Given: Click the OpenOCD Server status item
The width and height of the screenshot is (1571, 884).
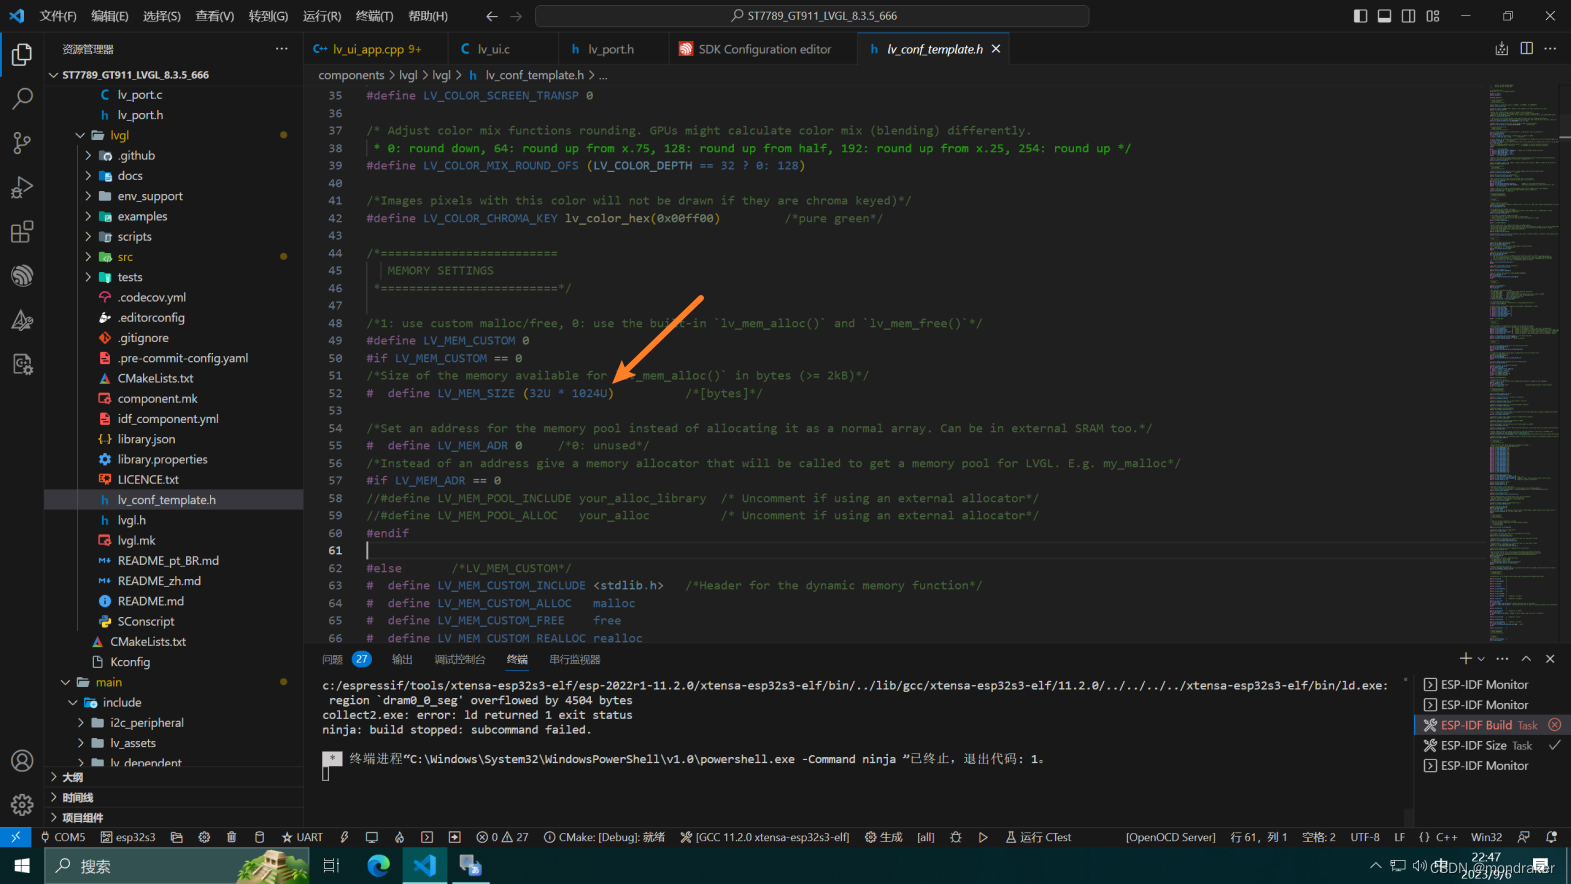Looking at the screenshot, I should tap(1170, 837).
